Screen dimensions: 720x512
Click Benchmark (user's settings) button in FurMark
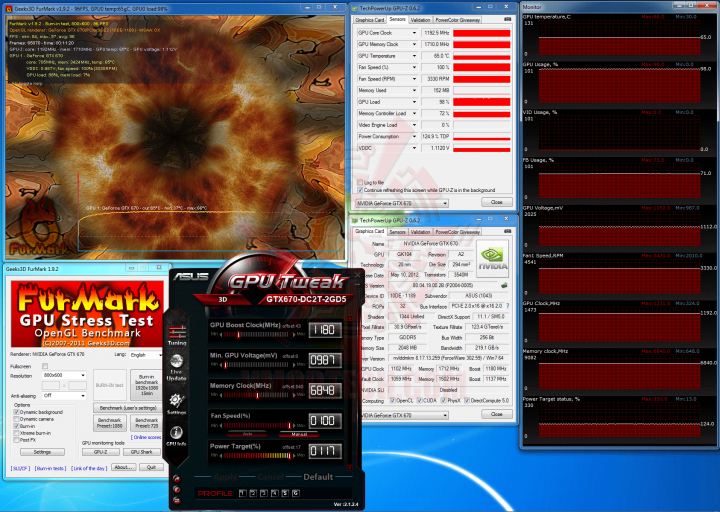128,408
